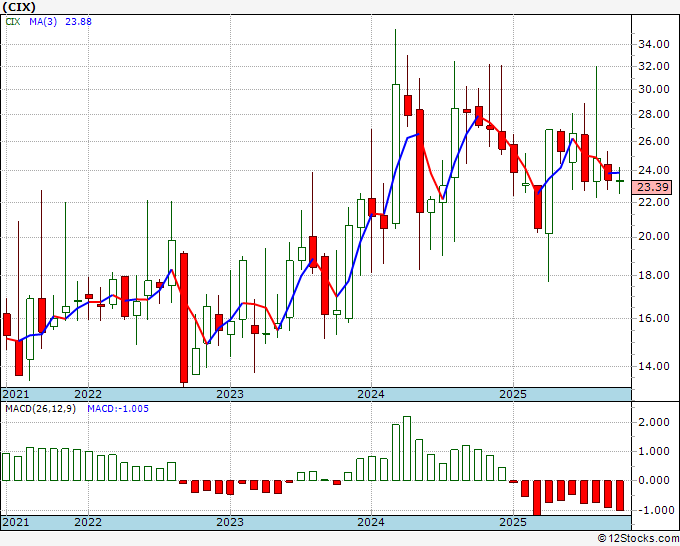This screenshot has height=546, width=680.
Task: Click the large red candlestick before 2023
Action: [x=184, y=318]
